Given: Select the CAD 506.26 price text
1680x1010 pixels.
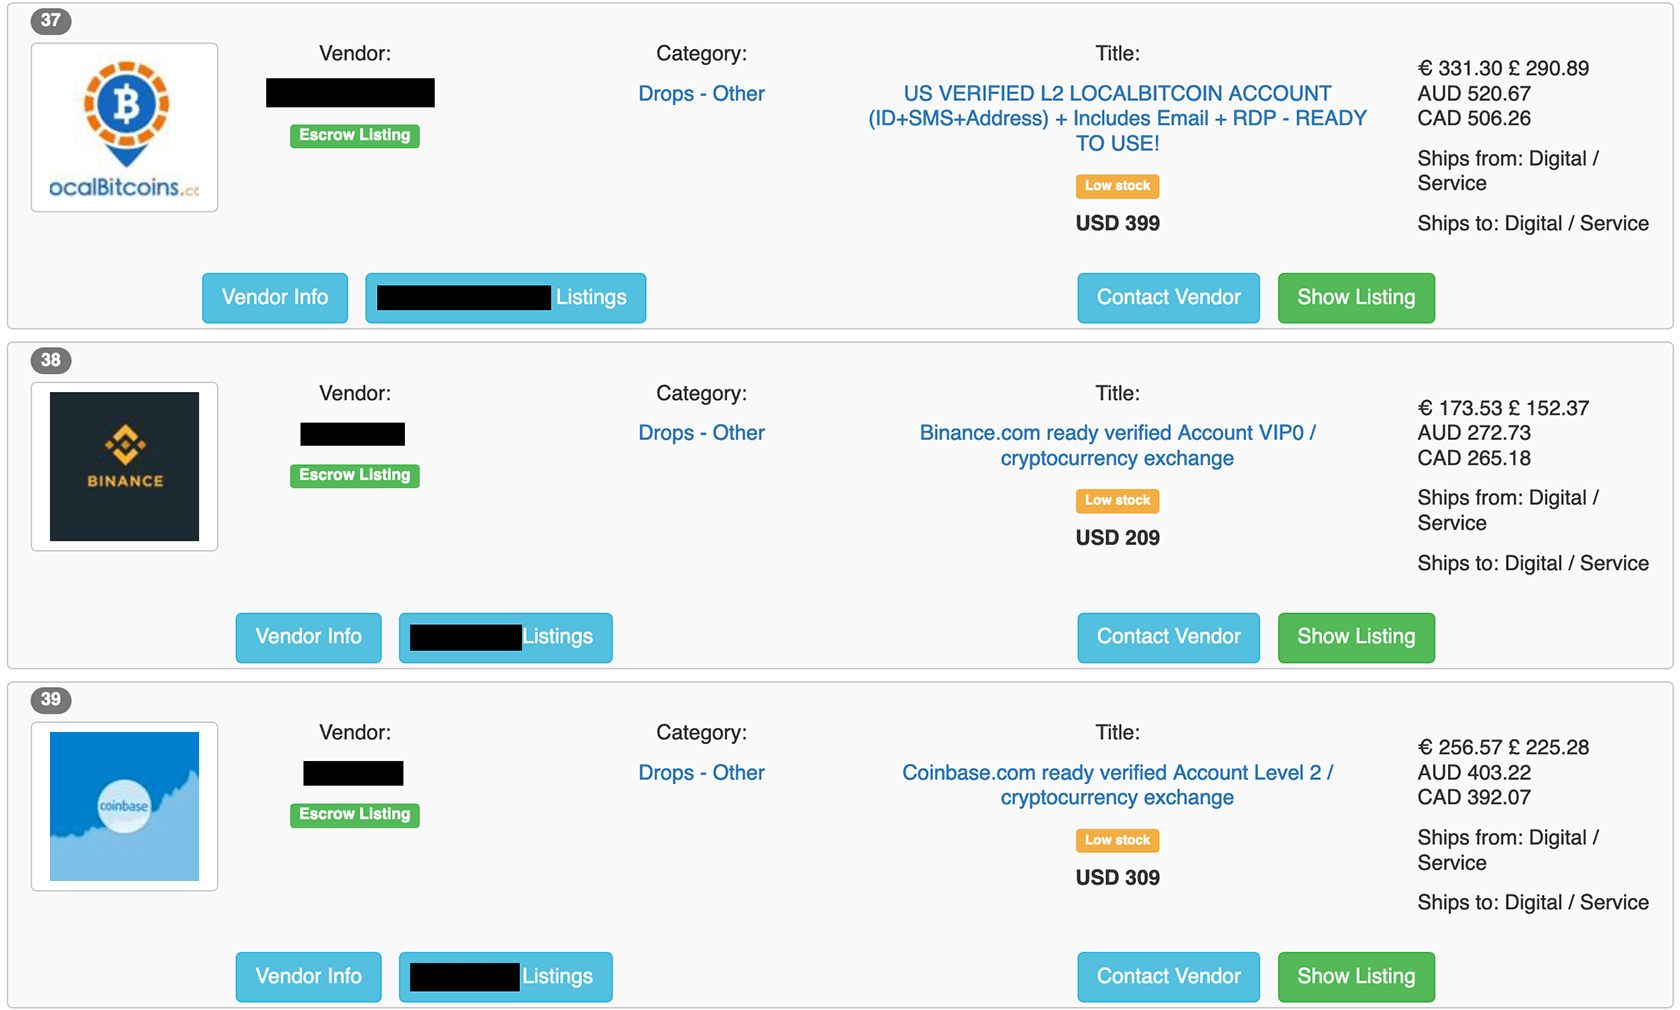Looking at the screenshot, I should pos(1474,119).
